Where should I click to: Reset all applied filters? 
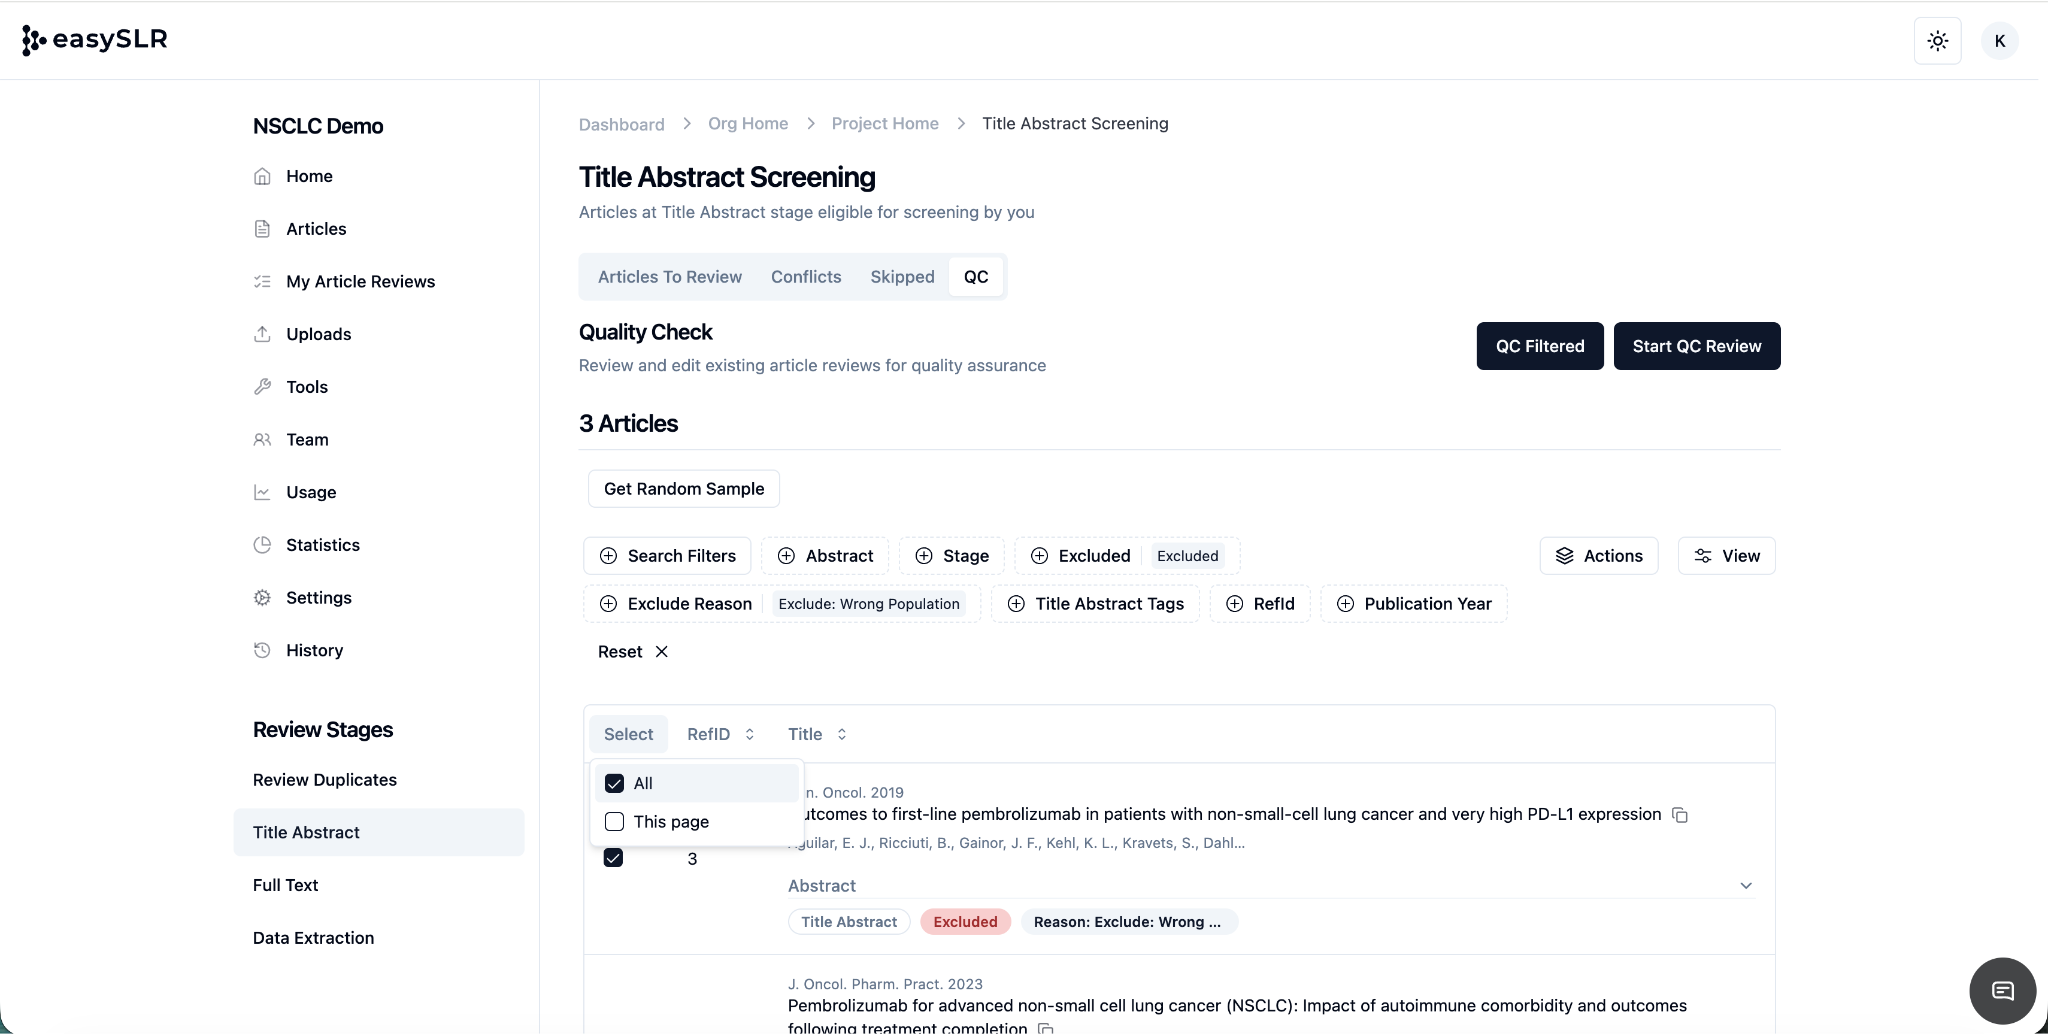(x=633, y=652)
